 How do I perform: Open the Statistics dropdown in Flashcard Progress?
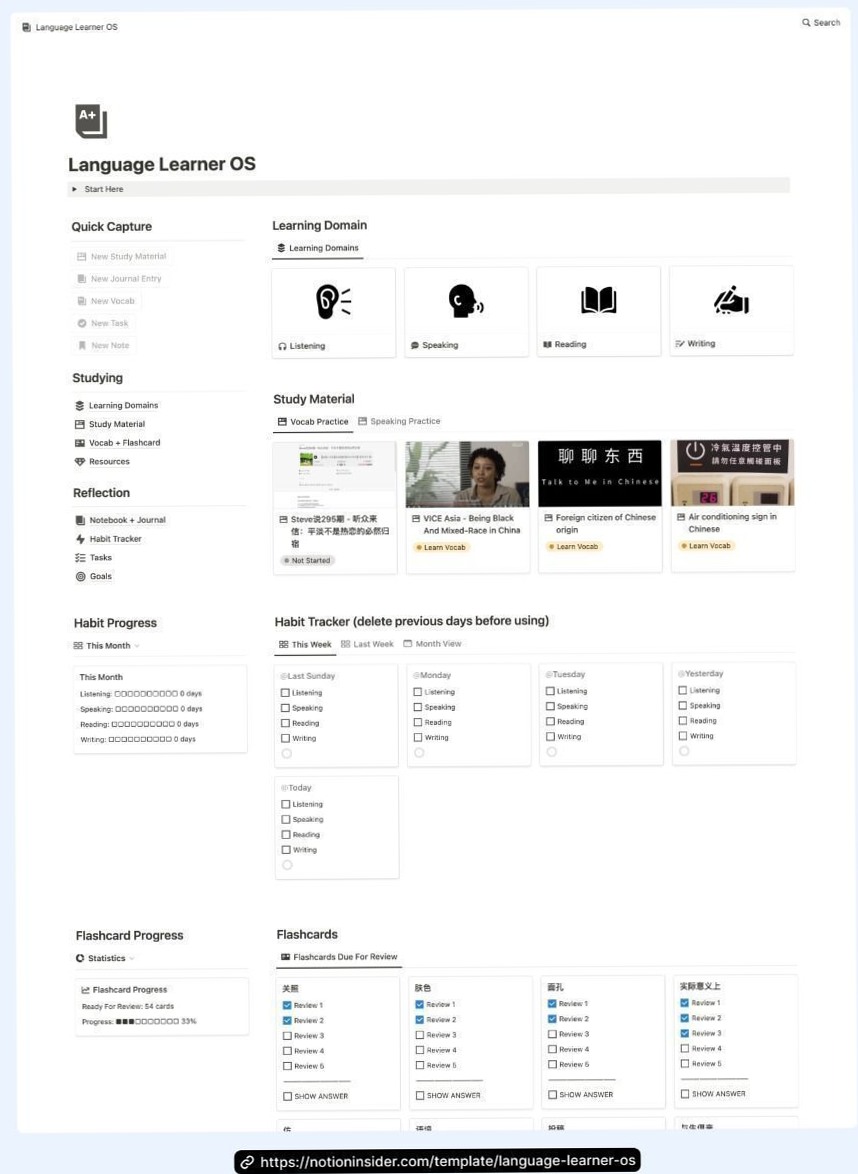(105, 958)
